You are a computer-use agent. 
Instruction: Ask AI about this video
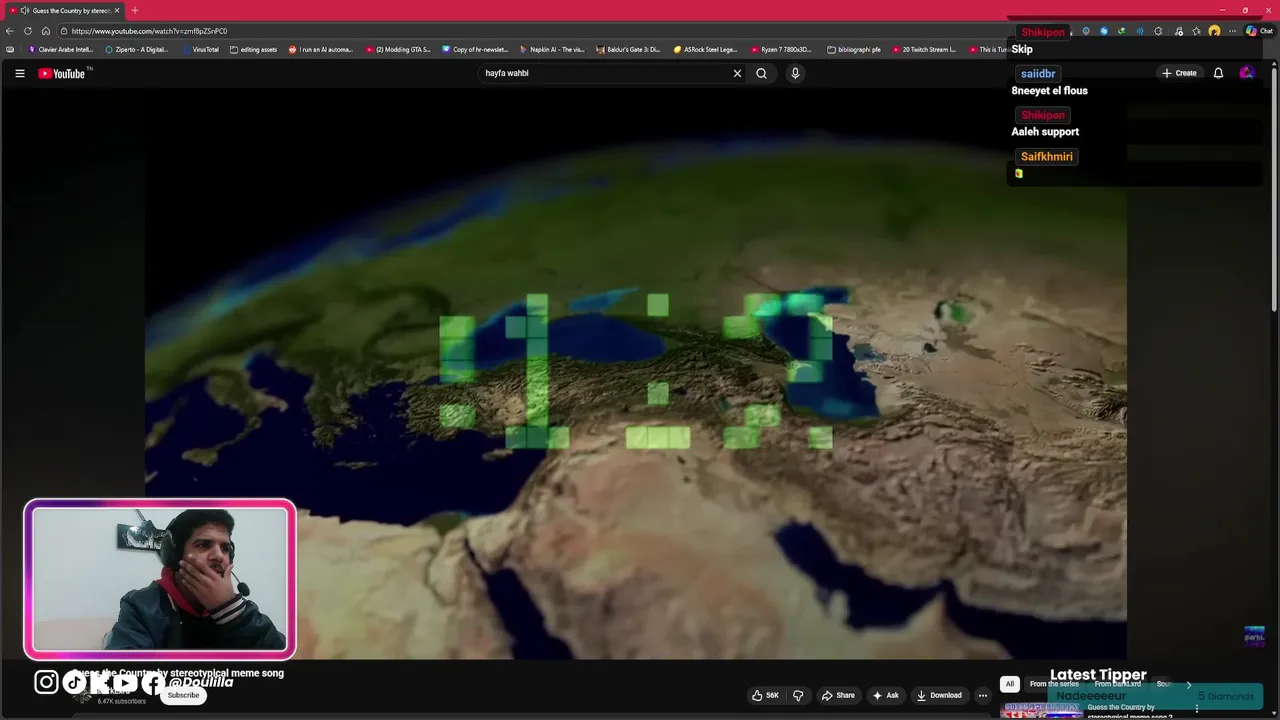[x=885, y=695]
